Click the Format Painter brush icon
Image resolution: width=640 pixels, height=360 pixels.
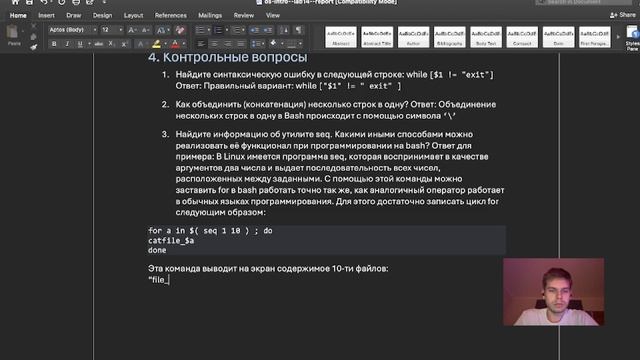coord(33,47)
